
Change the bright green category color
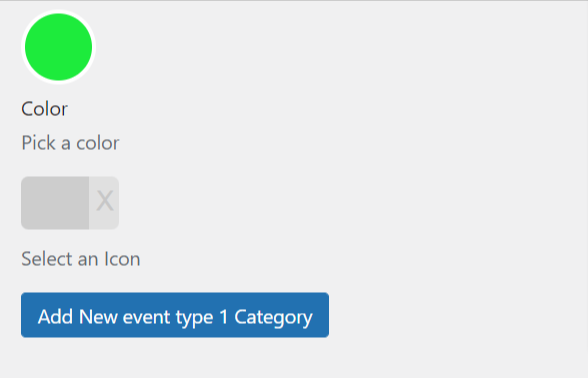[x=58, y=47]
